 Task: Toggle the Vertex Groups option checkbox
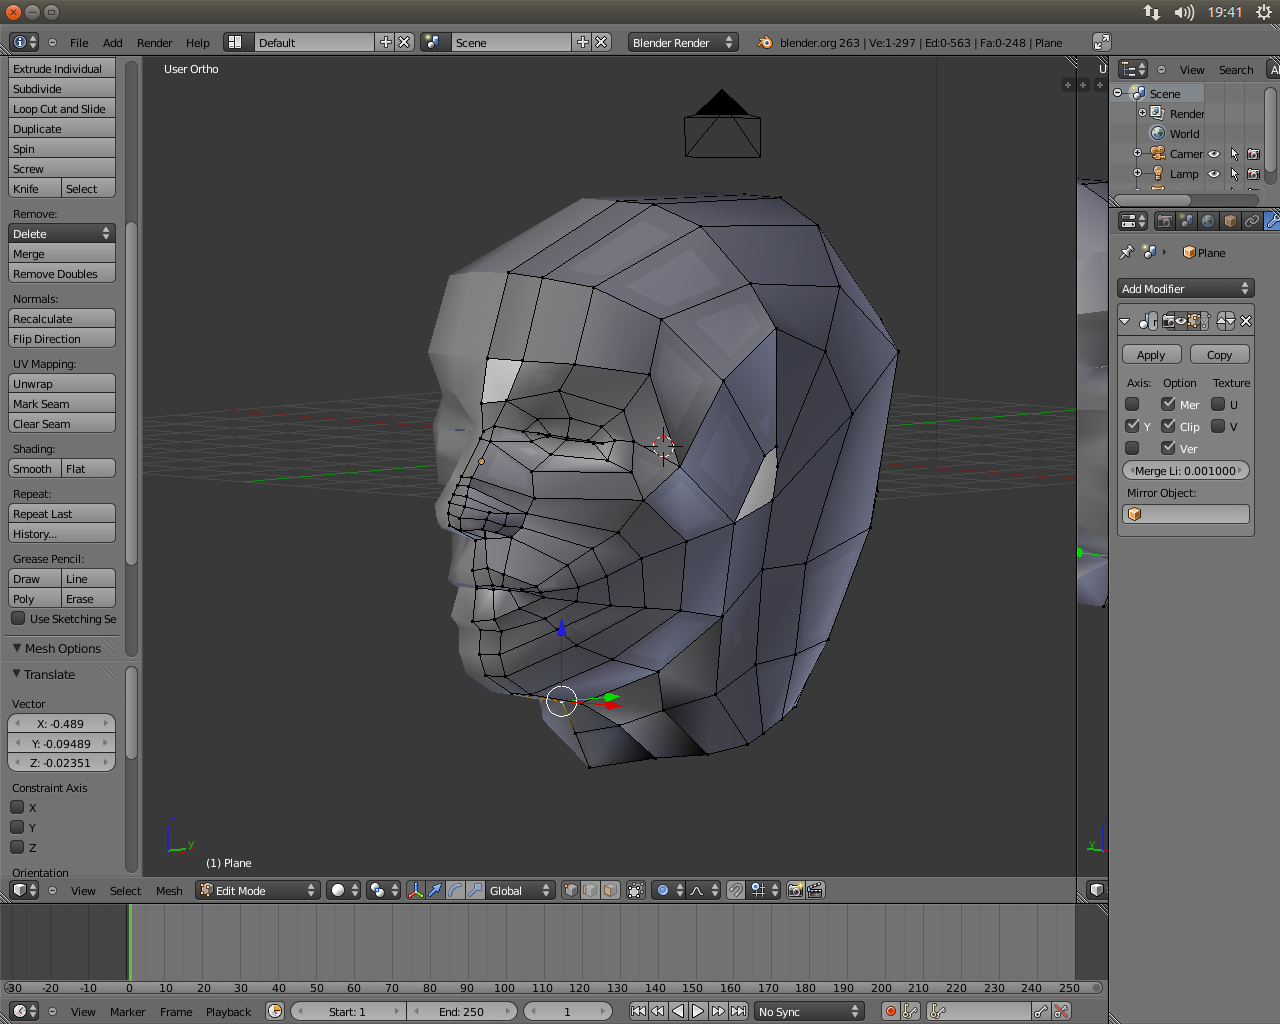(1168, 448)
